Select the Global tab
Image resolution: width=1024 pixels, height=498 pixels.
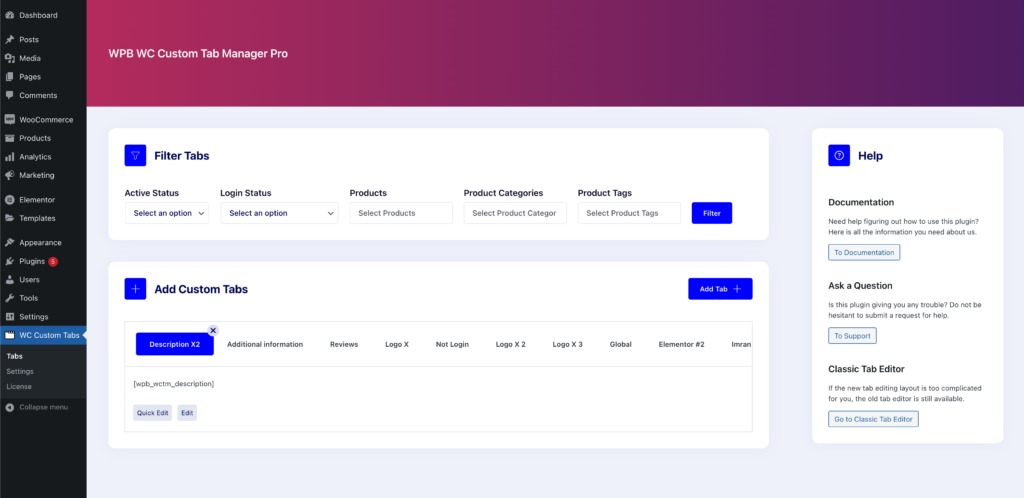pyautogui.click(x=620, y=344)
